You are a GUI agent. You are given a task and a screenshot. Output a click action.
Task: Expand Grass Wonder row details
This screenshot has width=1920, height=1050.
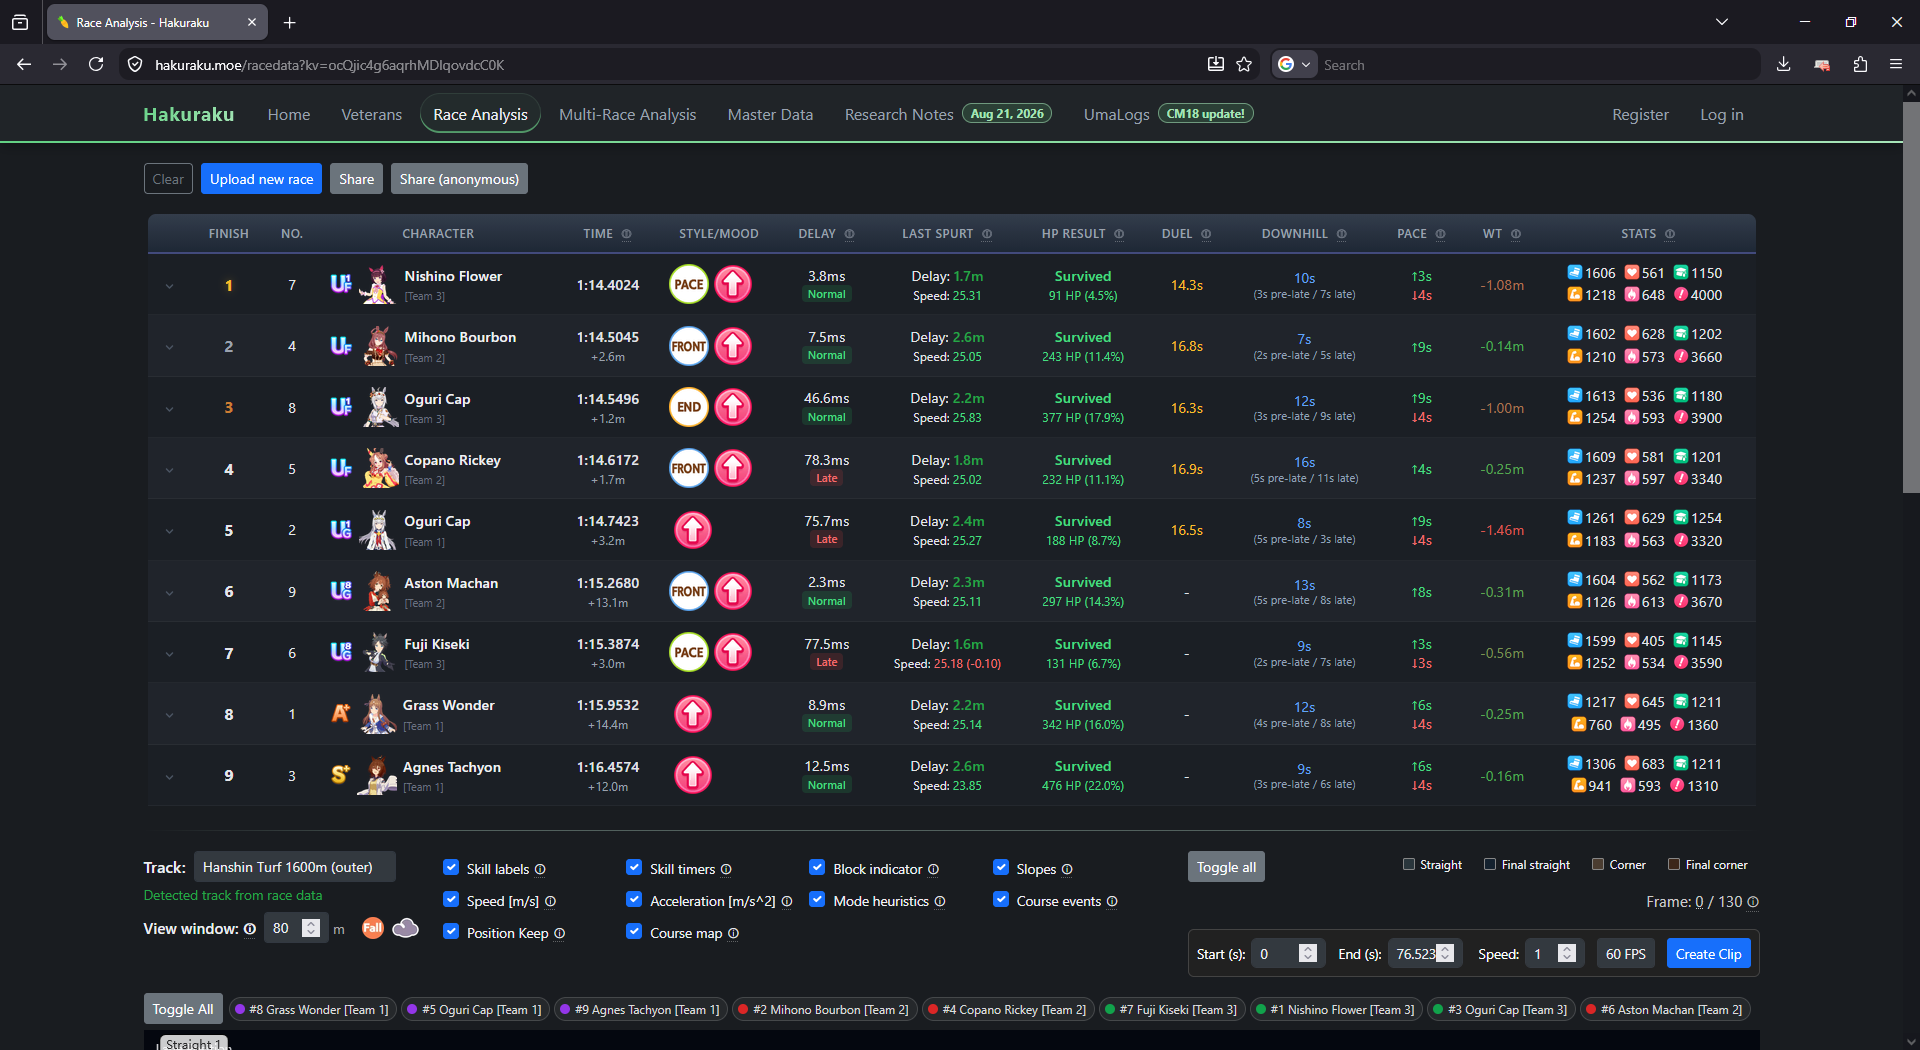coord(169,715)
